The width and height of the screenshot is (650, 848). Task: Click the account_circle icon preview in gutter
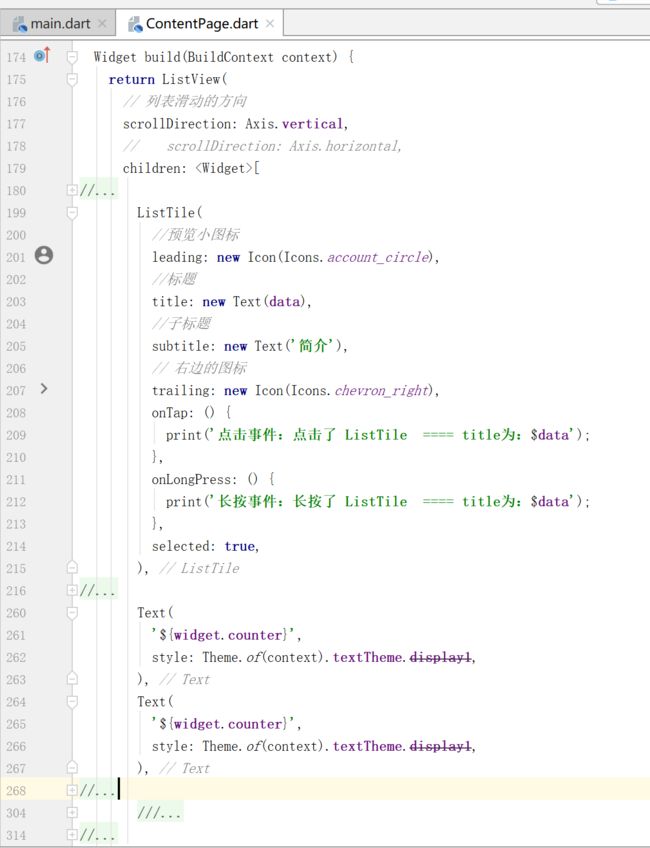click(x=43, y=256)
